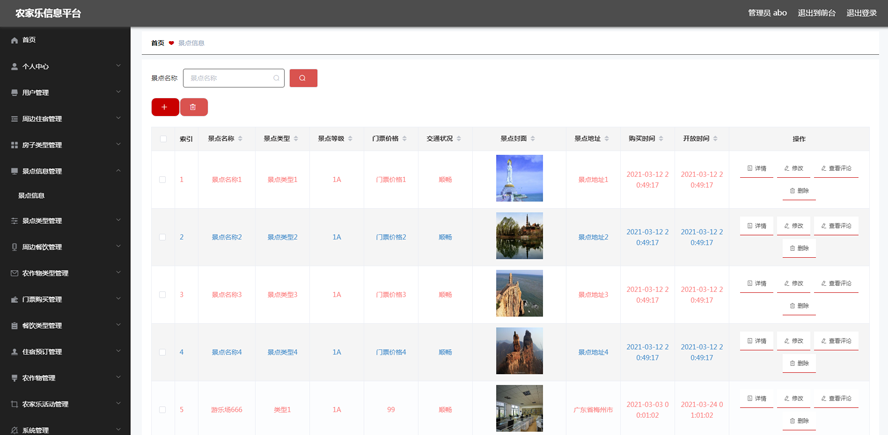
Task: Click 首页 in the breadcrumb
Action: point(157,43)
